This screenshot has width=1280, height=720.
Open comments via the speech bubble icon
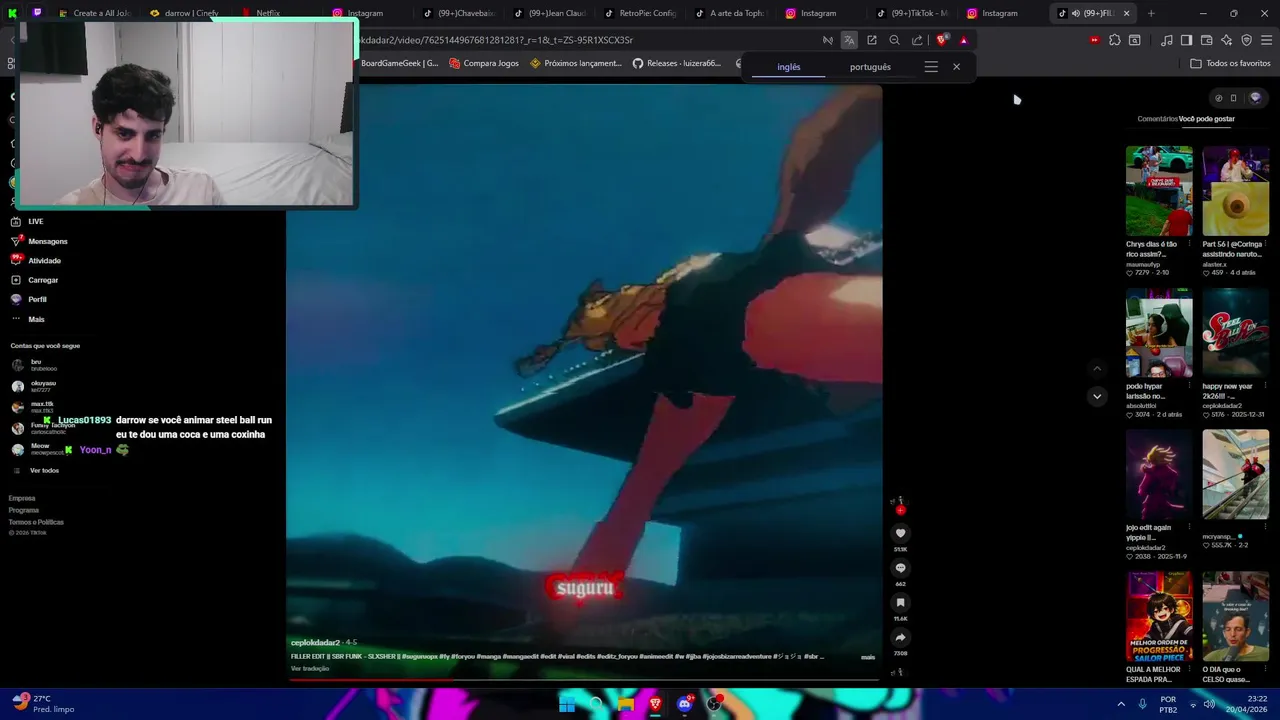click(900, 568)
